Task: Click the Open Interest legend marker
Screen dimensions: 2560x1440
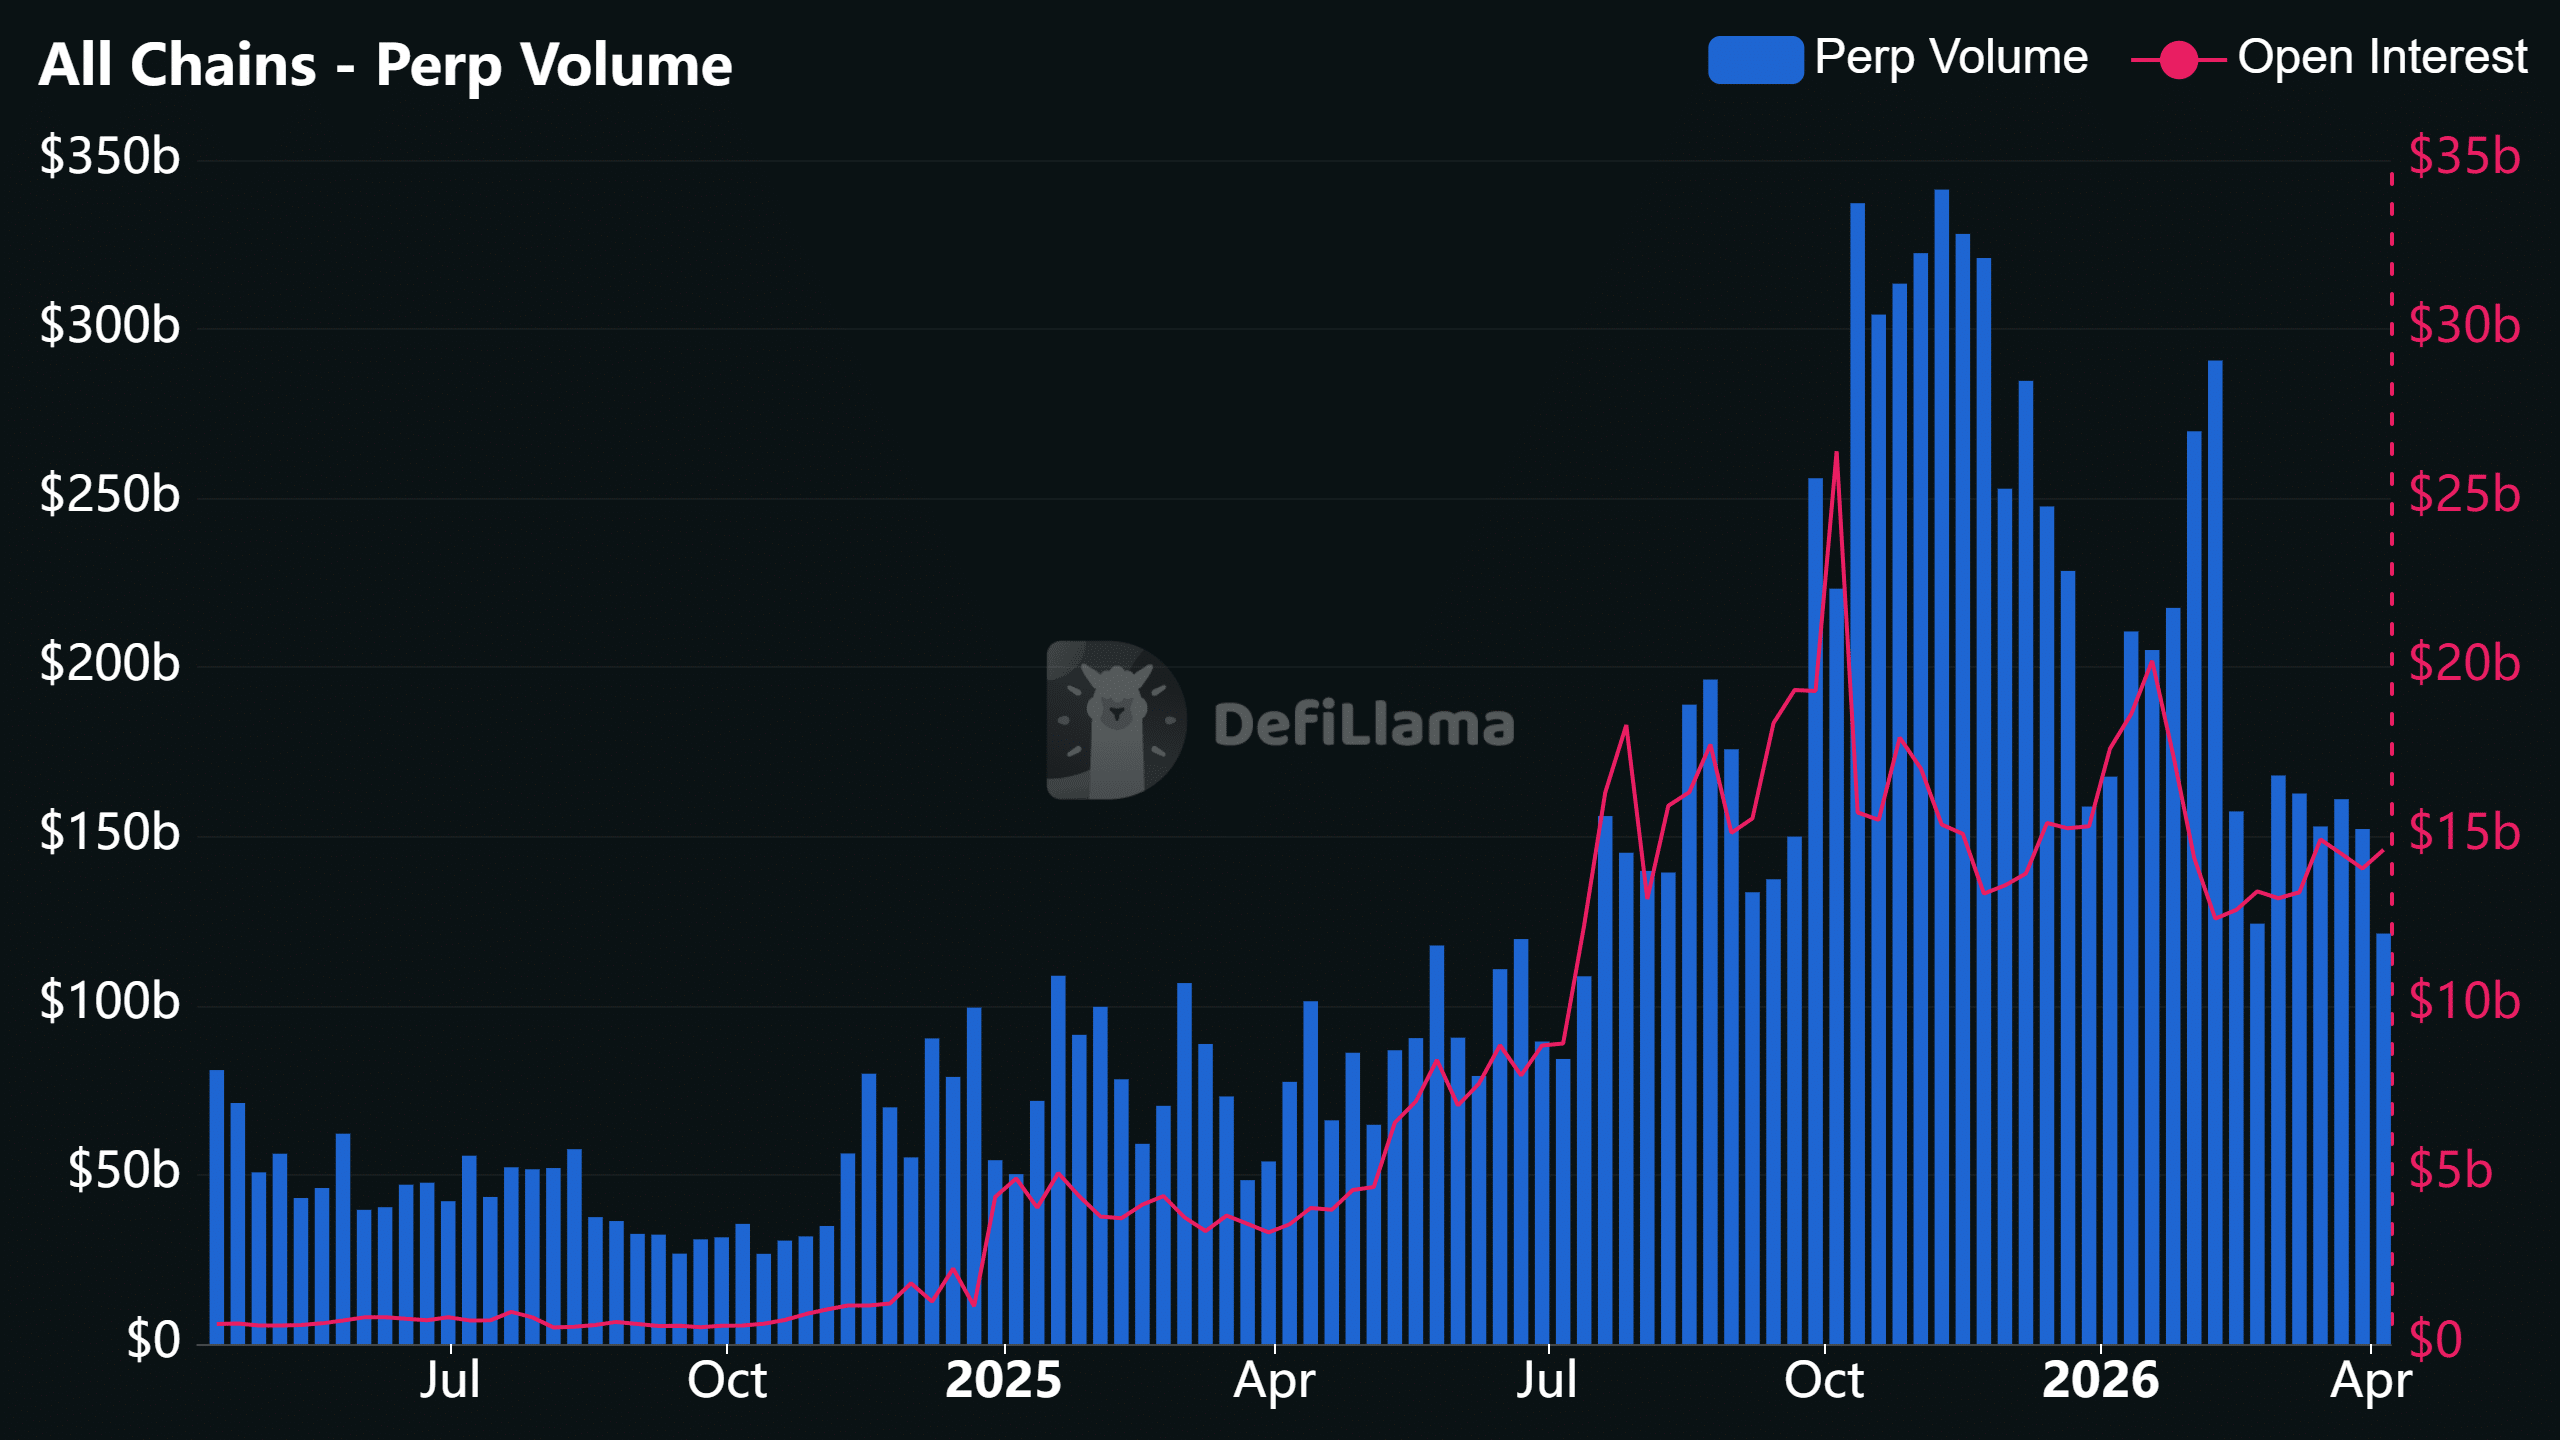Action: (x=2178, y=59)
